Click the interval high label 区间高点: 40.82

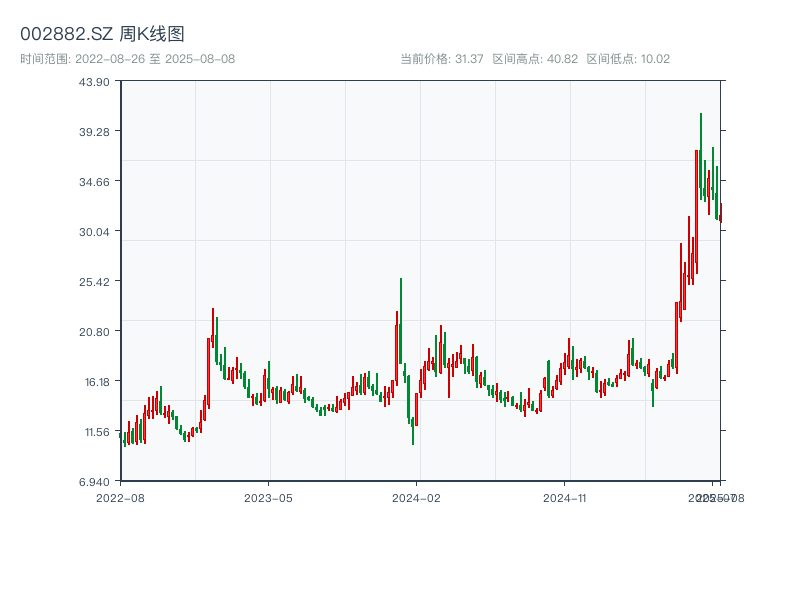[535, 59]
